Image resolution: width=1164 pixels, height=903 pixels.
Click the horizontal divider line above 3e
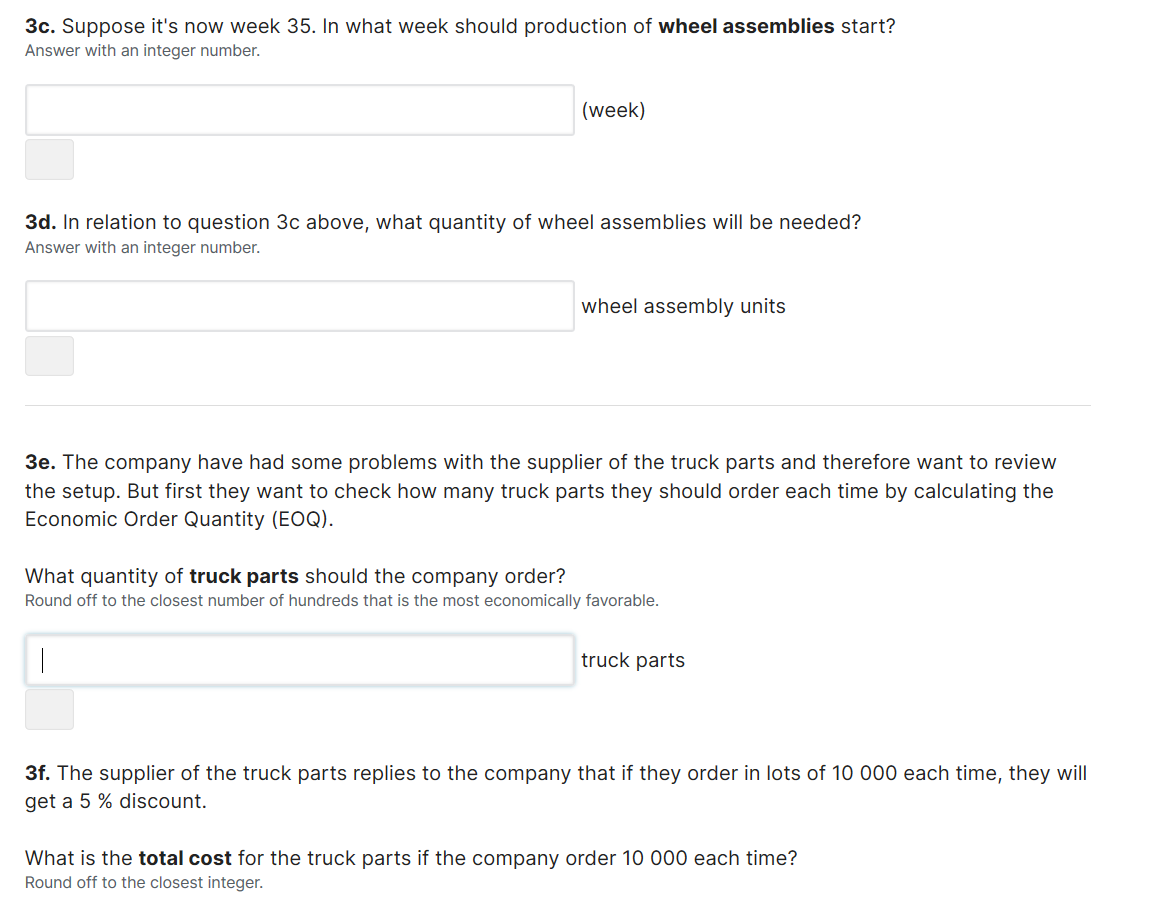tap(557, 405)
